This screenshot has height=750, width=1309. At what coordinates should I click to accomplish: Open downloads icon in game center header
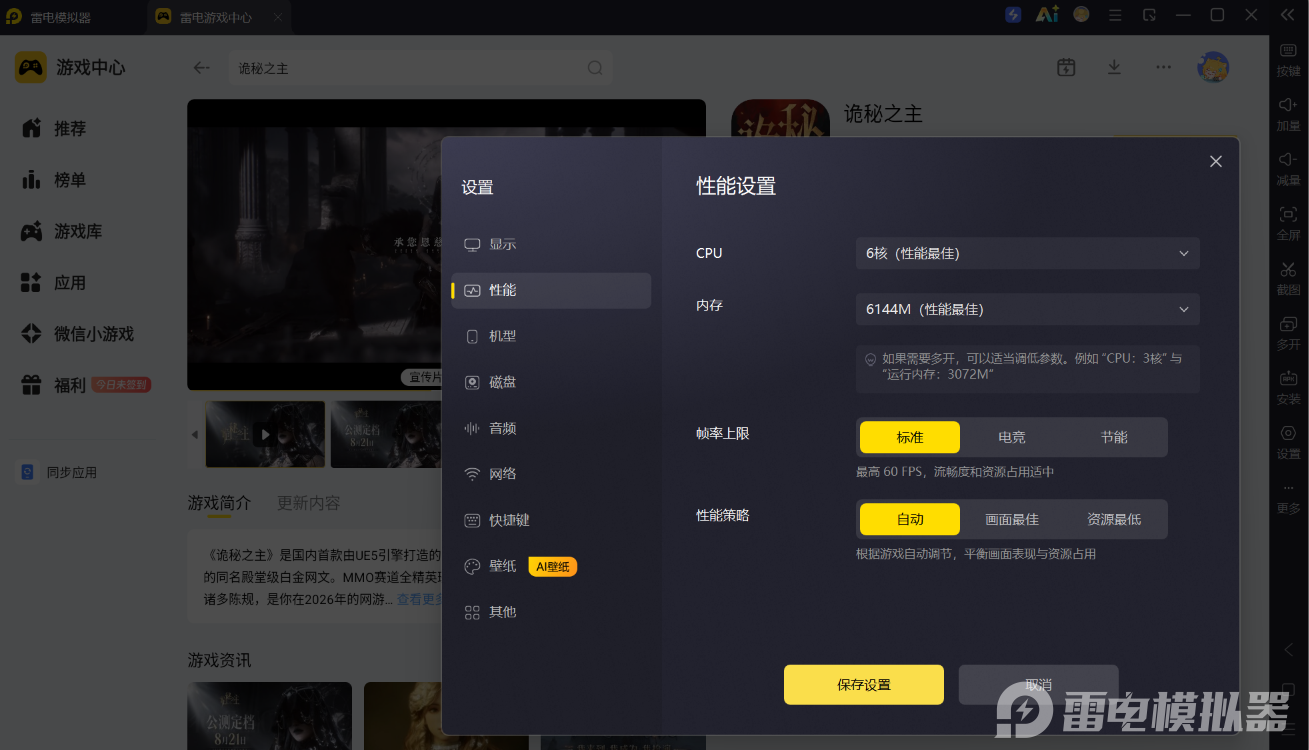pyautogui.click(x=1114, y=67)
